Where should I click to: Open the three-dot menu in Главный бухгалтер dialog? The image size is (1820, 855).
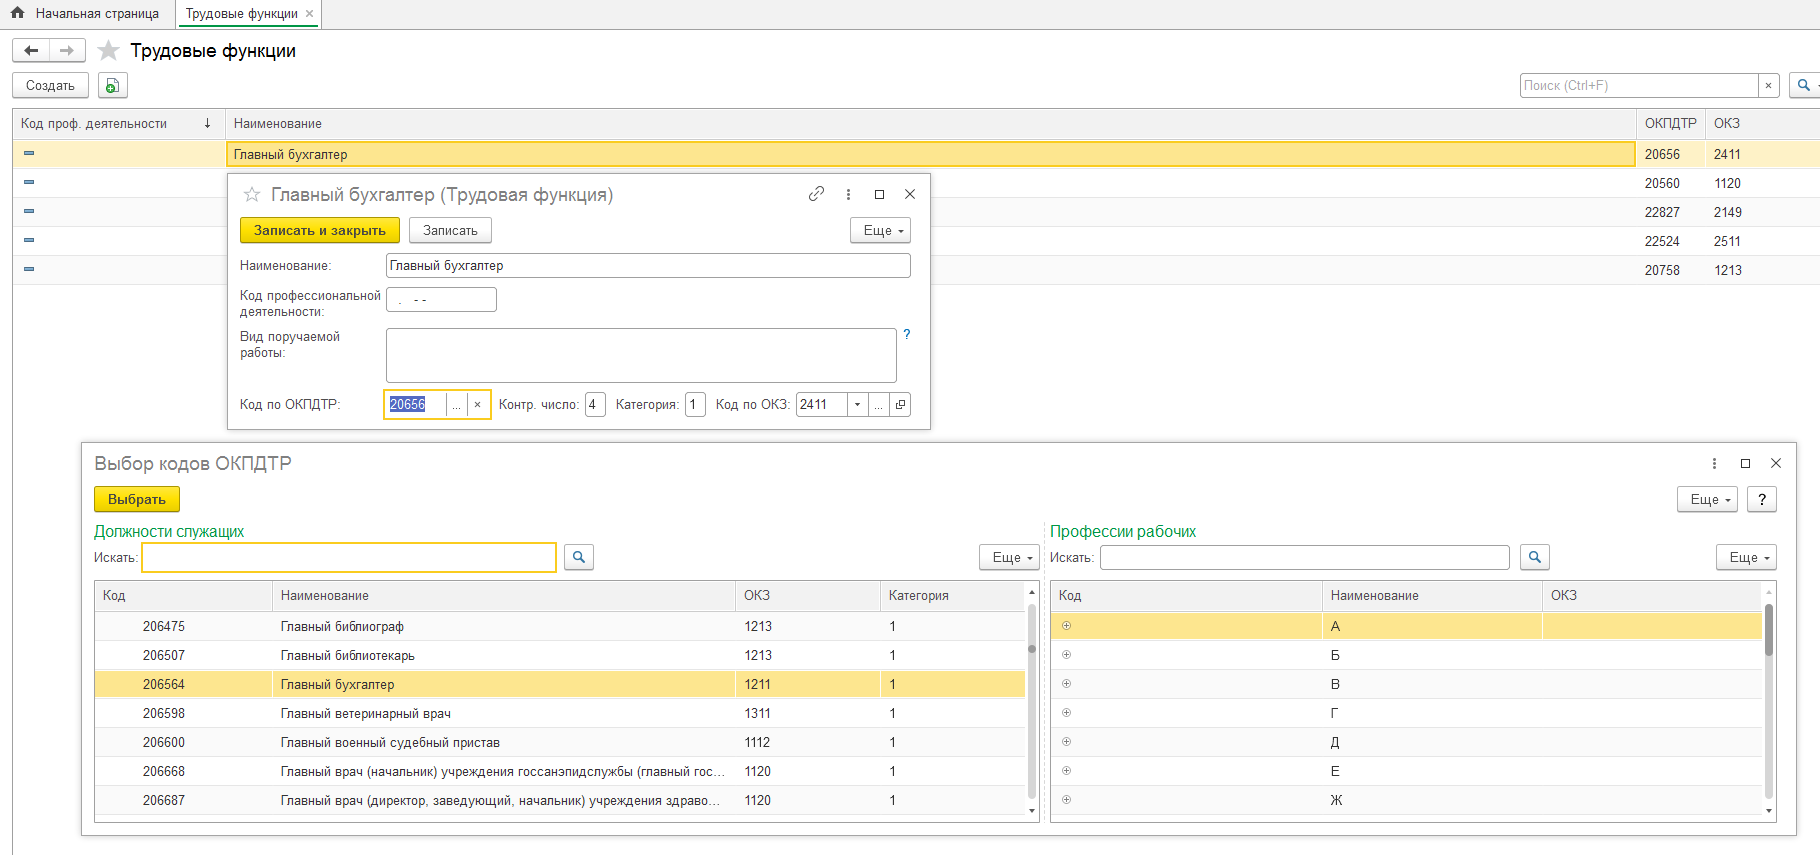(x=848, y=194)
